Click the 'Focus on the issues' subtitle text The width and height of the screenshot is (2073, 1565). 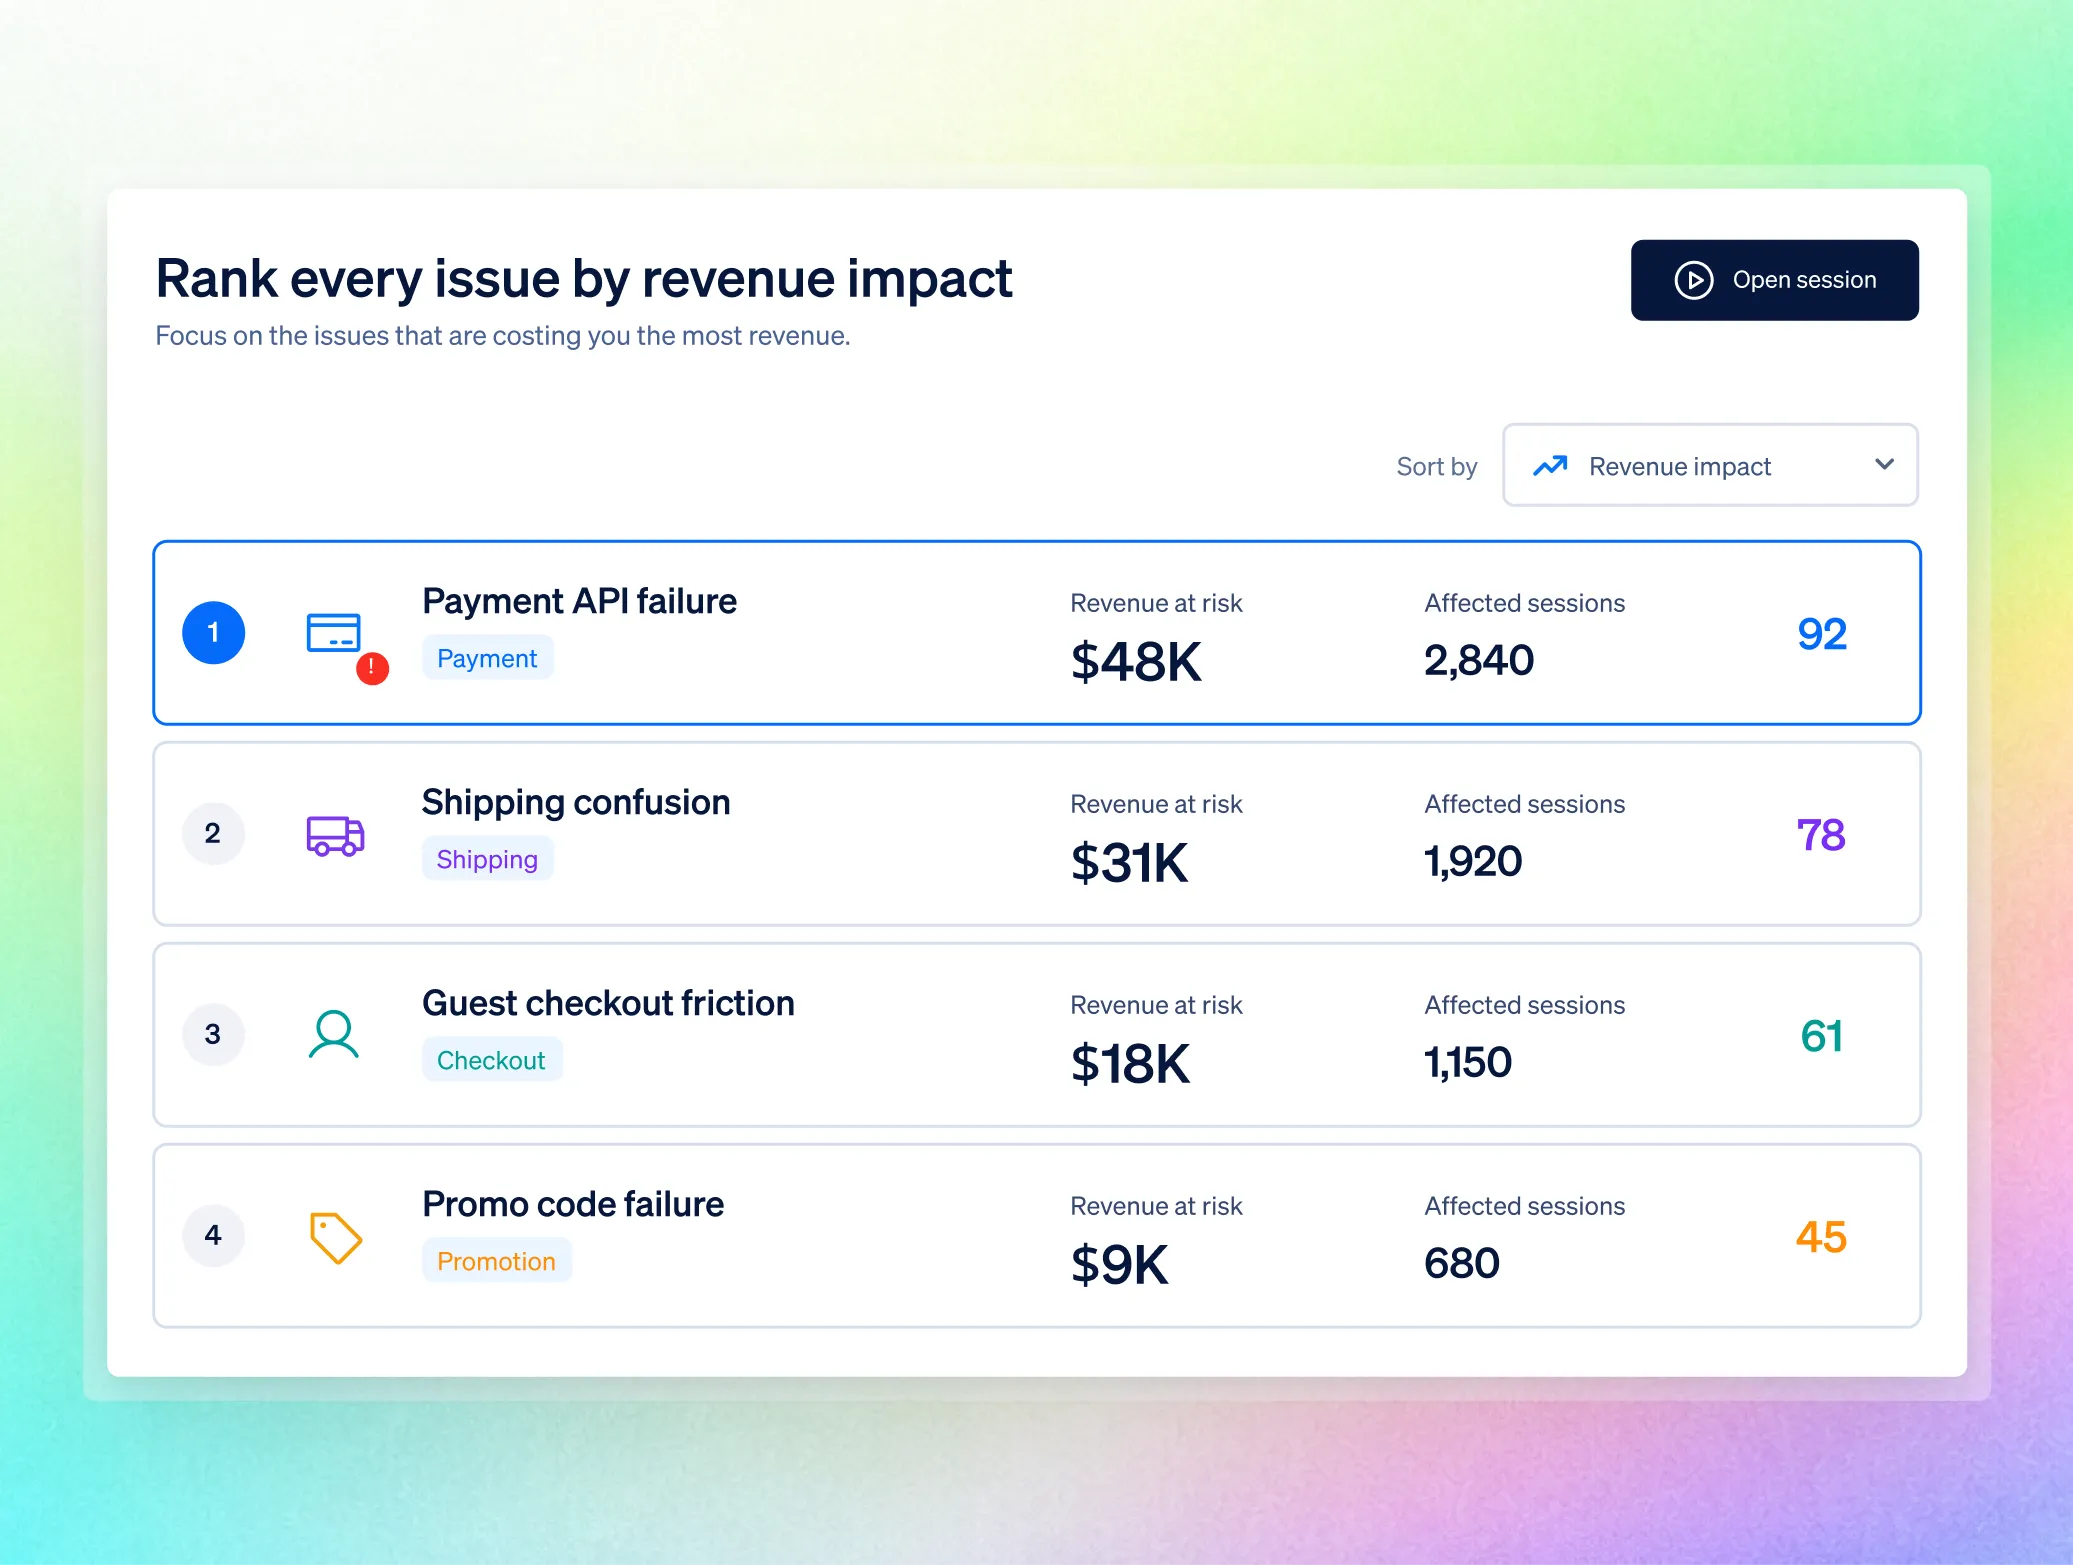[x=503, y=336]
